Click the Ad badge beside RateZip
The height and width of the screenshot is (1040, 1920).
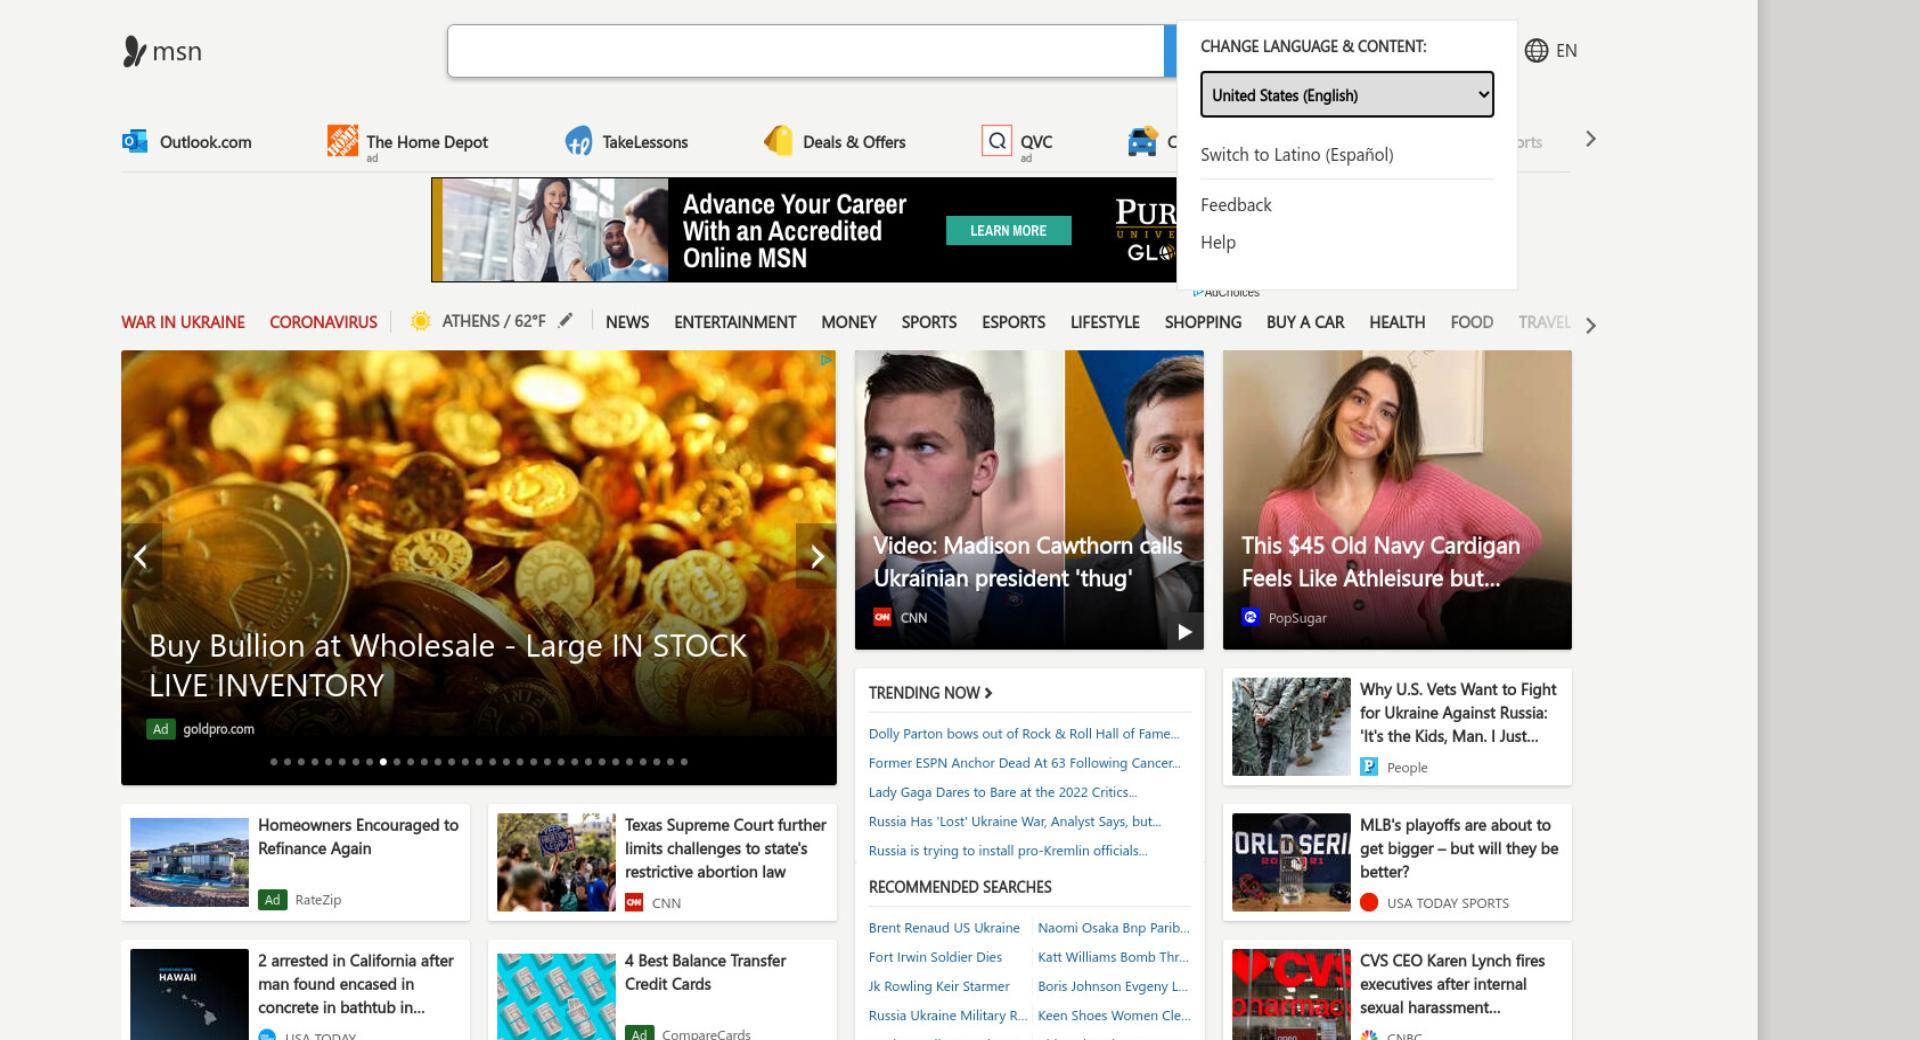pos(272,899)
